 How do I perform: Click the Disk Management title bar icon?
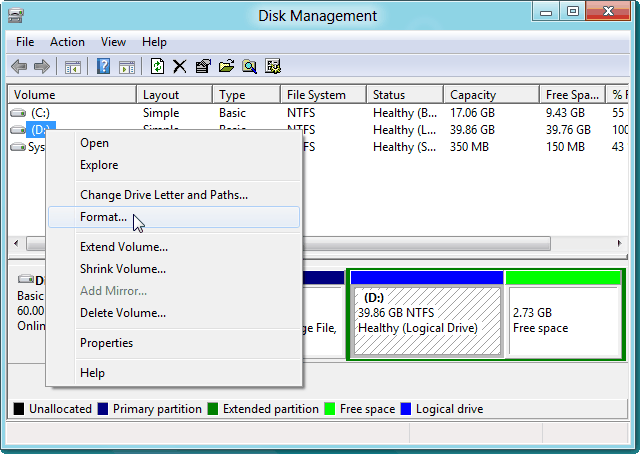16,16
